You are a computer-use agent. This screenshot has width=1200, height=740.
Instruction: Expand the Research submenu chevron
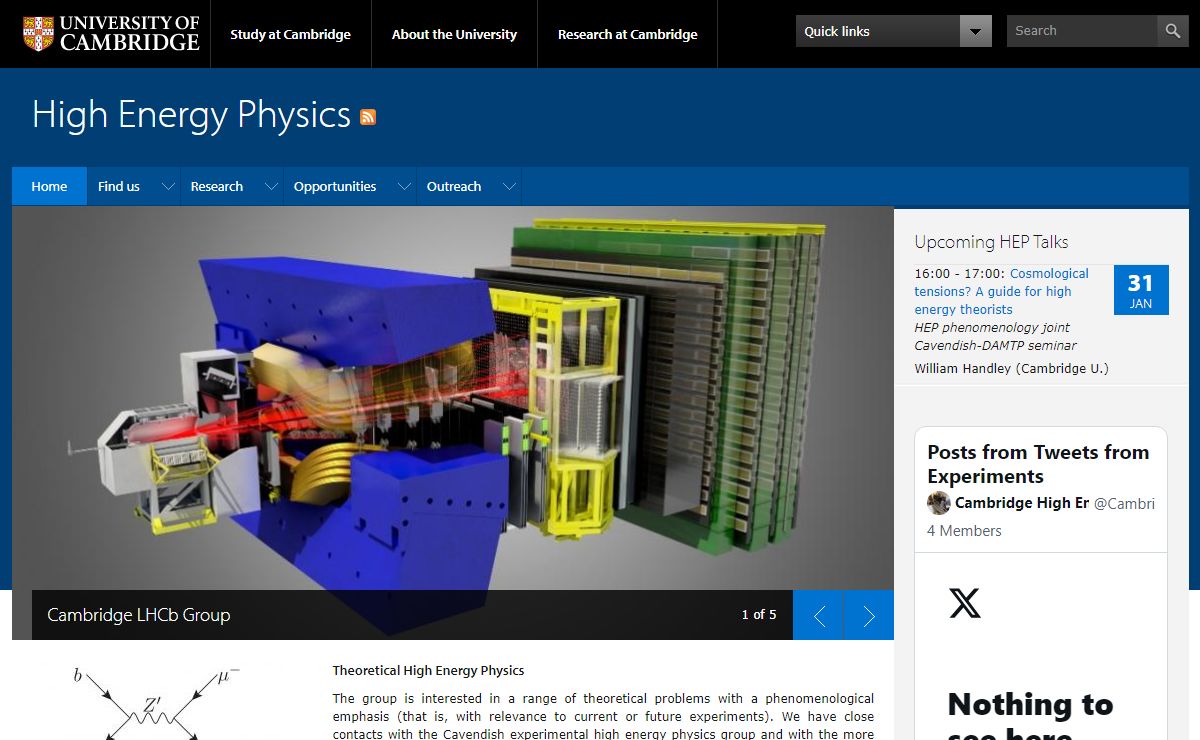tap(270, 187)
